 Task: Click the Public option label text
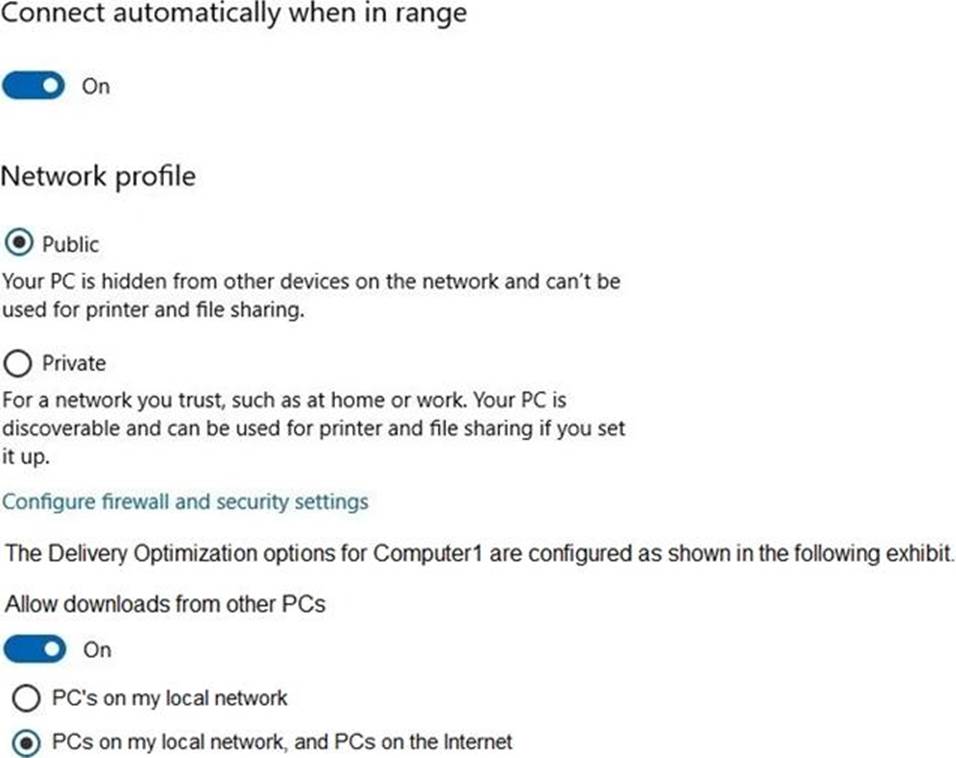pyautogui.click(x=70, y=244)
